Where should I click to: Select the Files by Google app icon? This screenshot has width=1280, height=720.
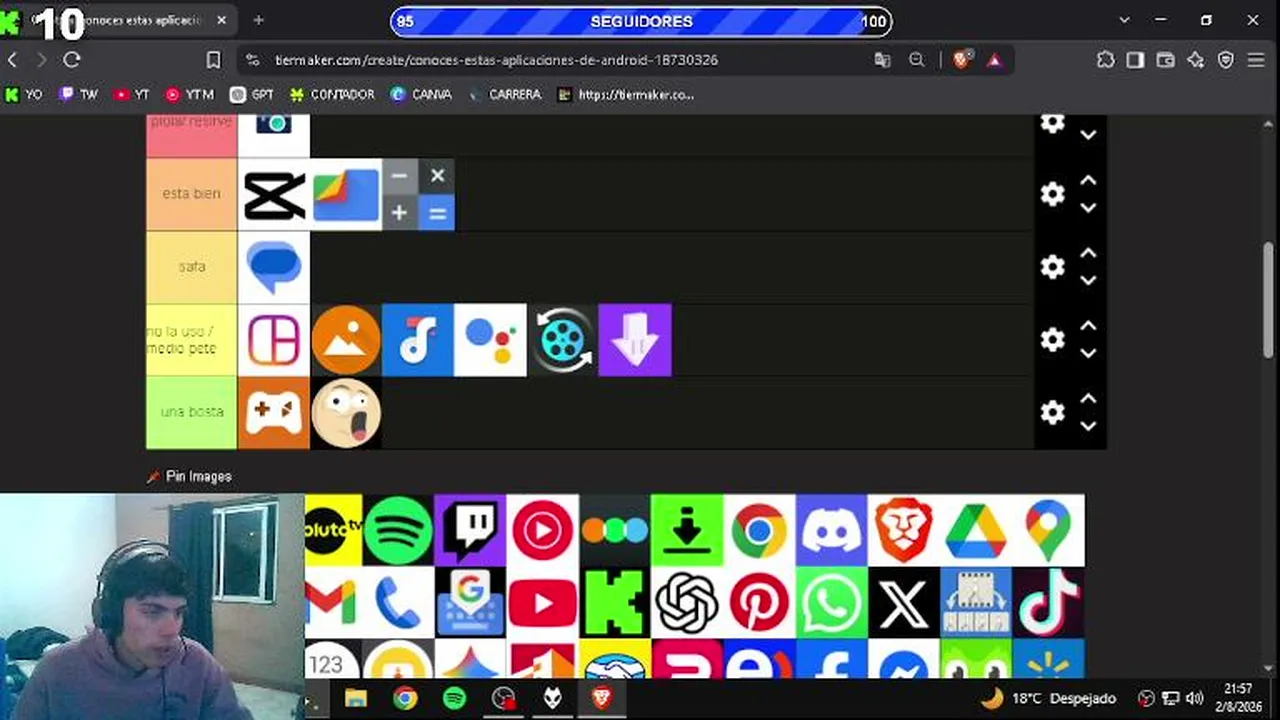tap(346, 194)
